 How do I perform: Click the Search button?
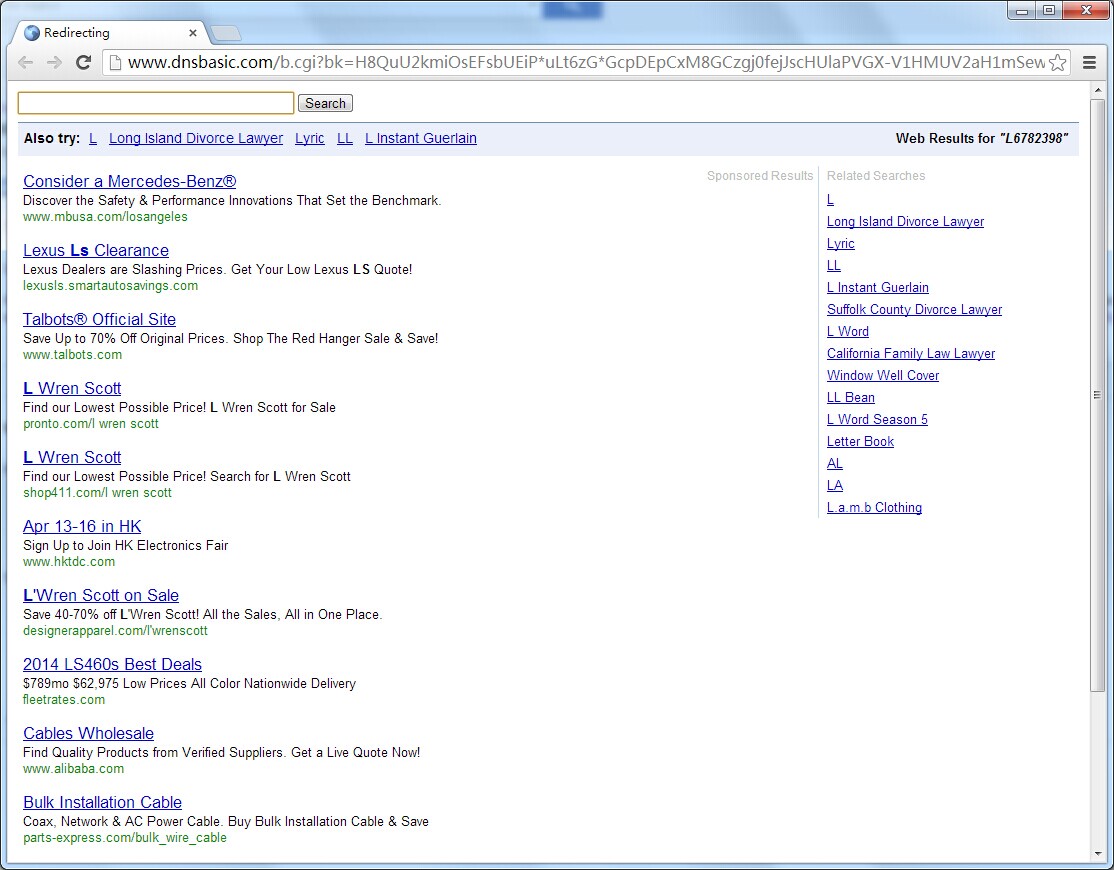325,103
